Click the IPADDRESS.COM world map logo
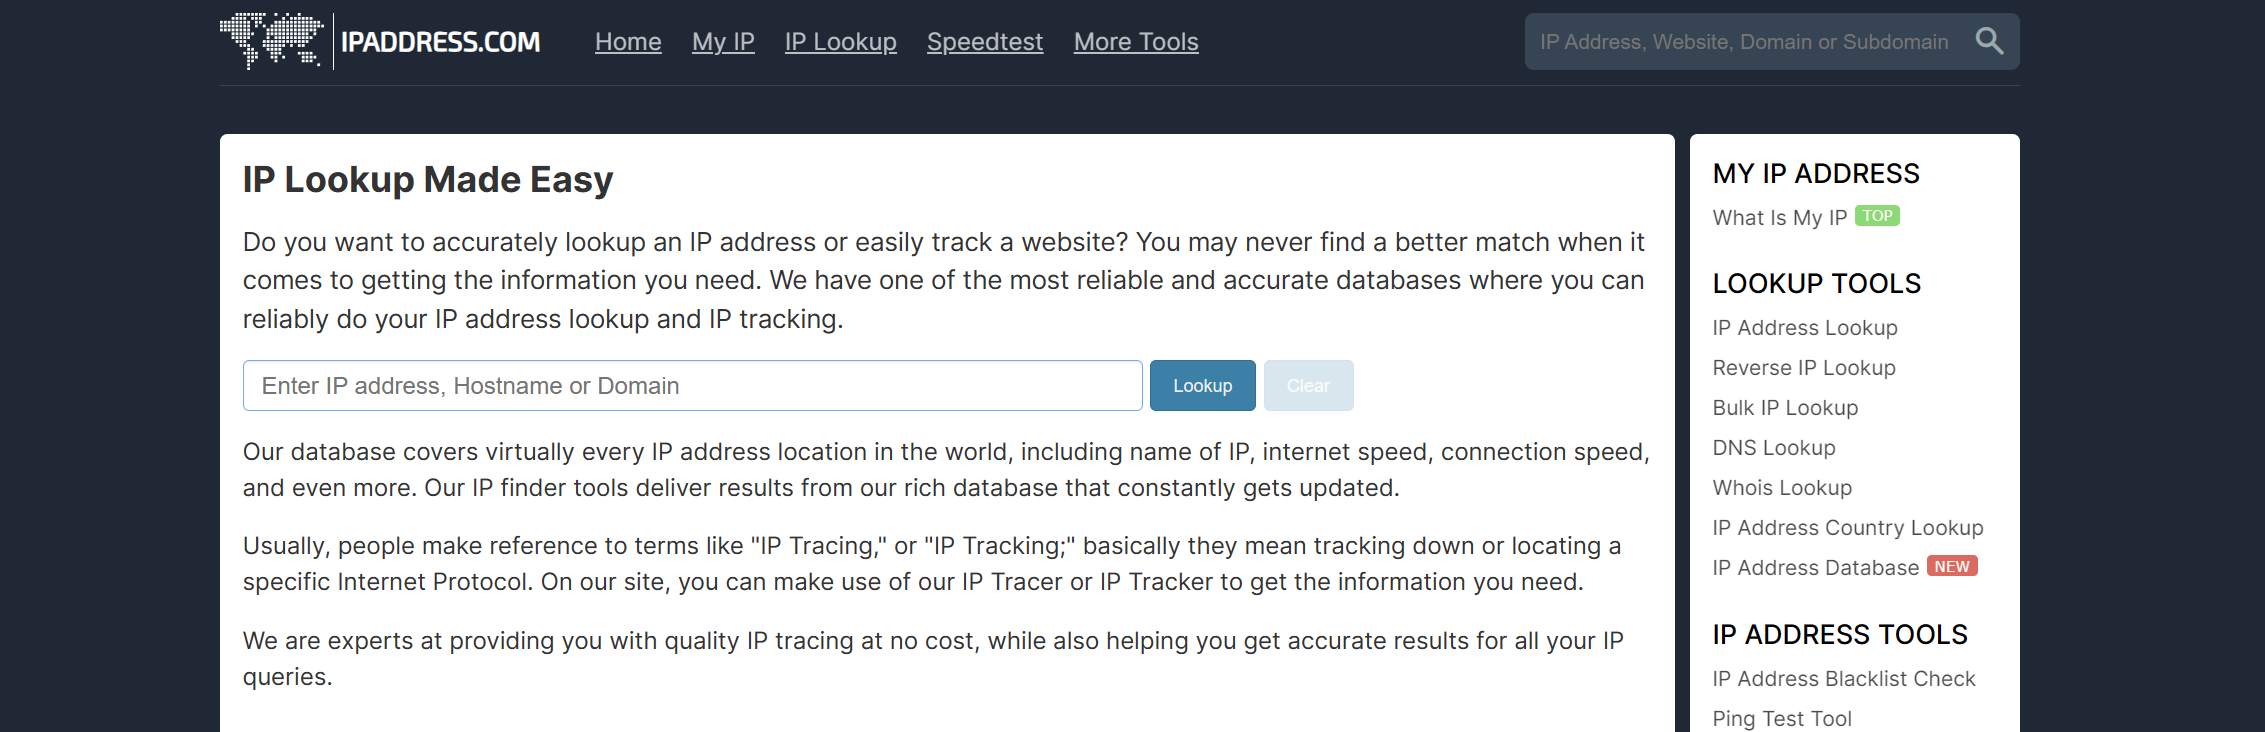Viewport: 2265px width, 732px height. pos(271,41)
